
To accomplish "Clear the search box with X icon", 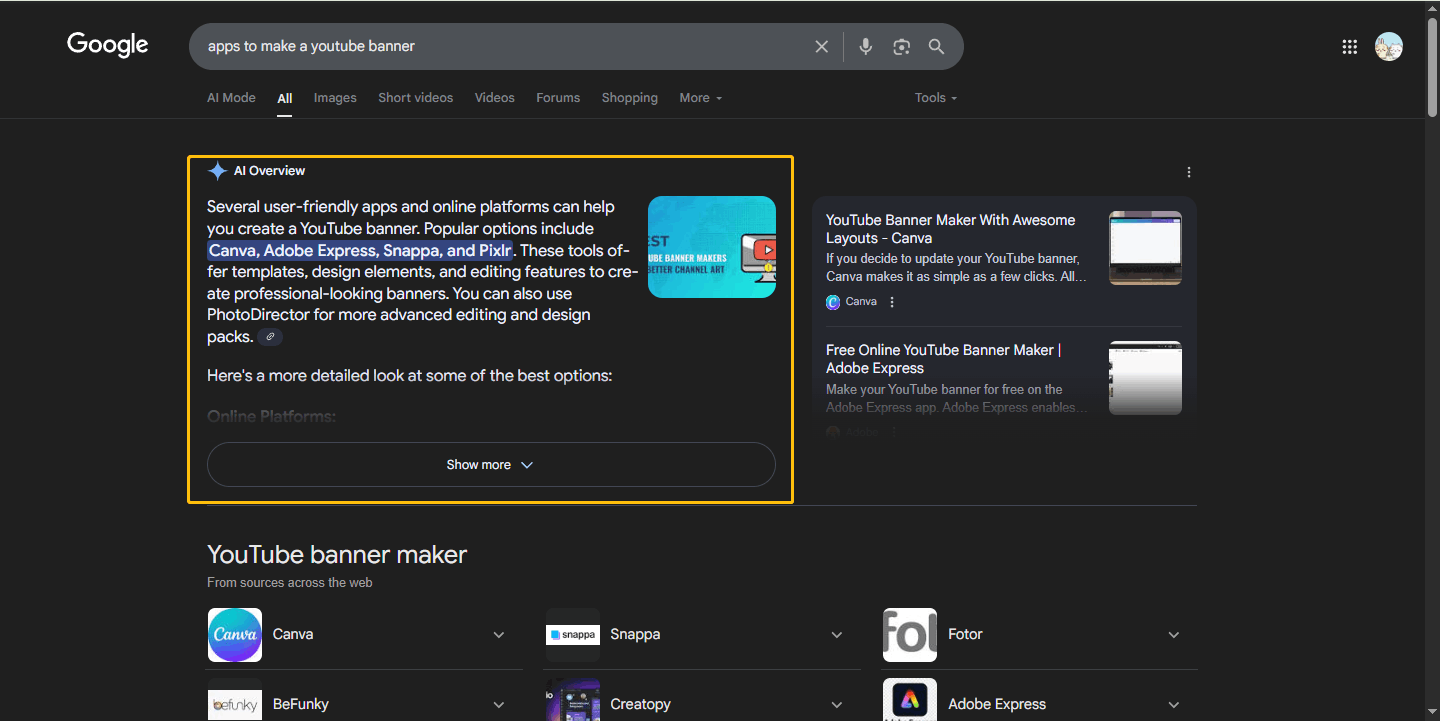I will pos(822,46).
